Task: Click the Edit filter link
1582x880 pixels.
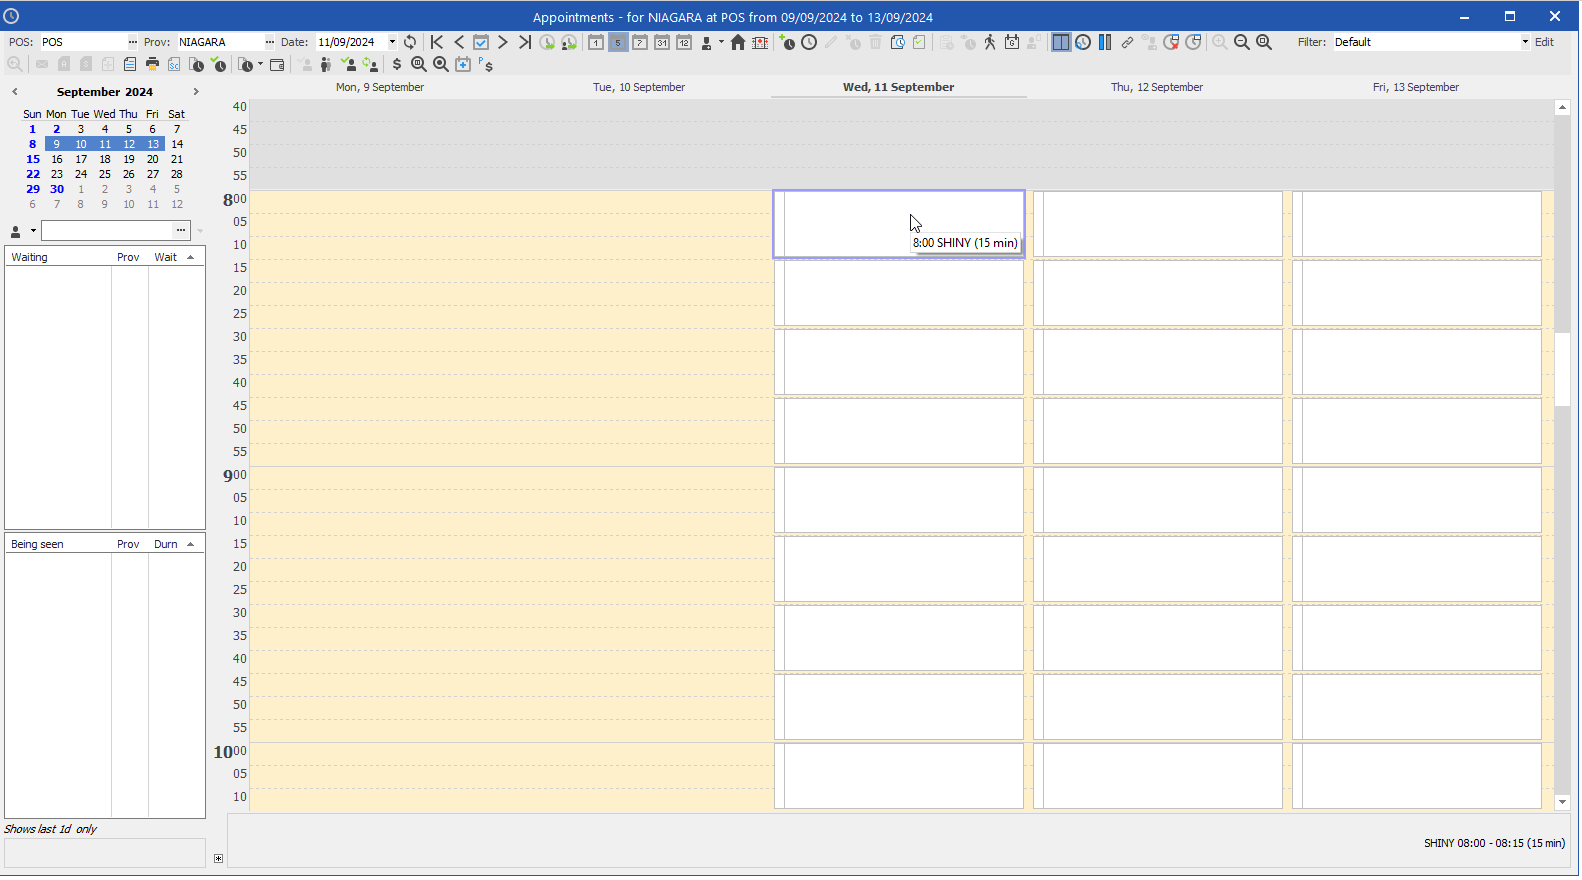Action: (x=1544, y=42)
